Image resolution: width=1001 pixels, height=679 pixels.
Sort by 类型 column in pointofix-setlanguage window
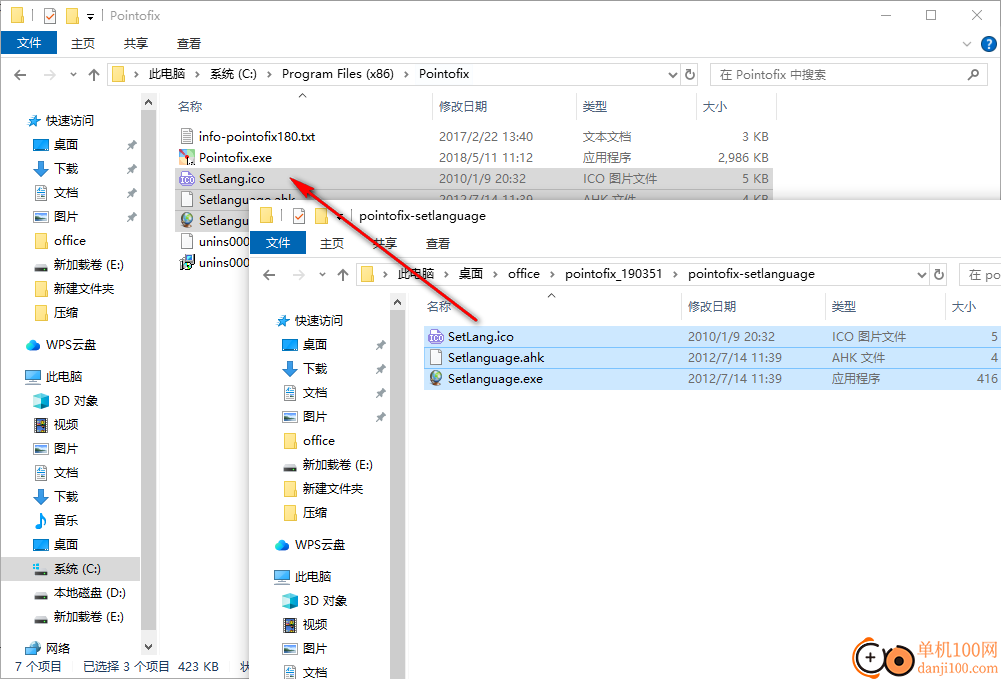tap(884, 307)
